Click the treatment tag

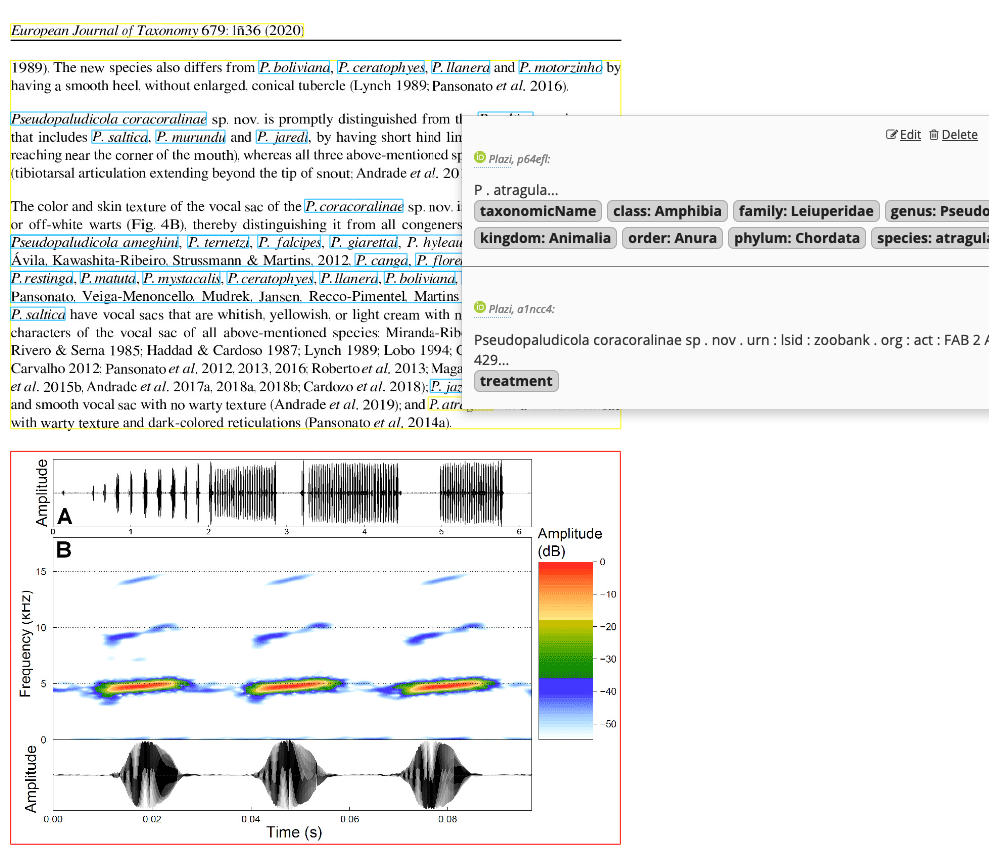coord(516,381)
